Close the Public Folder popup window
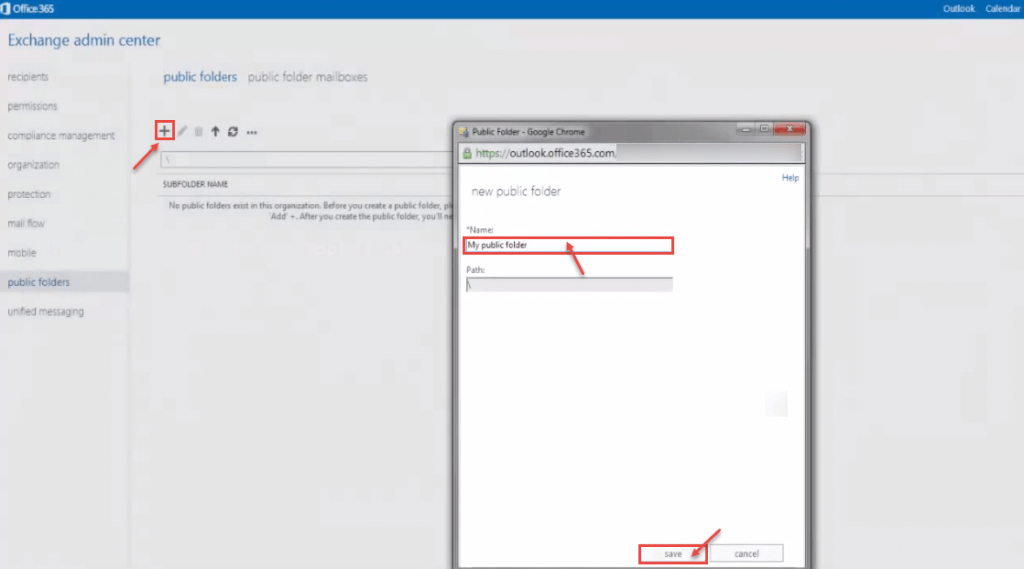This screenshot has height=569, width=1024. pyautogui.click(x=790, y=129)
